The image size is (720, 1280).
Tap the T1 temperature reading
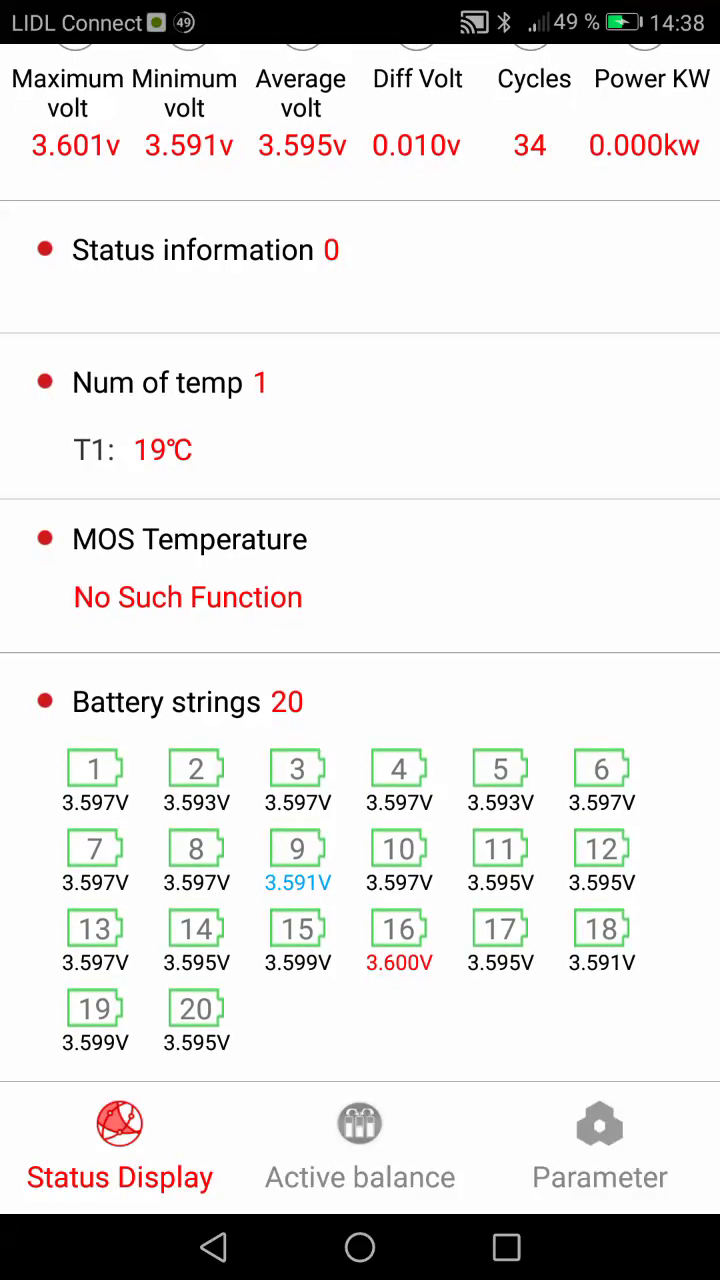[162, 450]
